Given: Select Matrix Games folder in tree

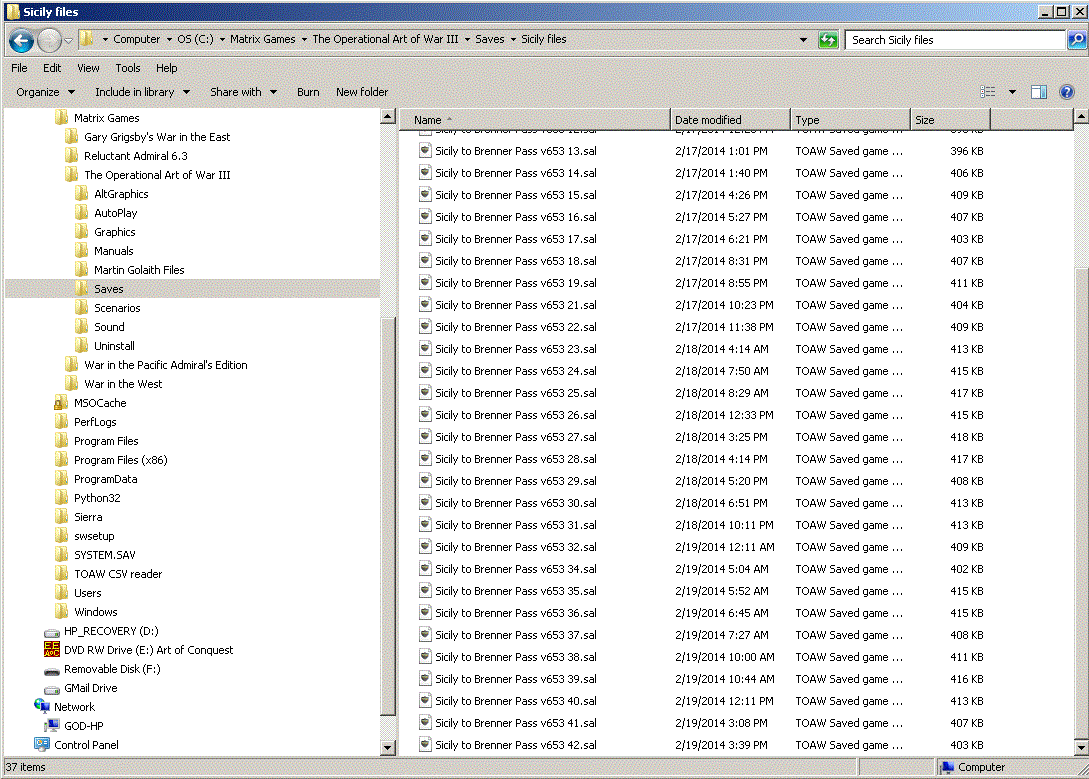Looking at the screenshot, I should tap(106, 118).
